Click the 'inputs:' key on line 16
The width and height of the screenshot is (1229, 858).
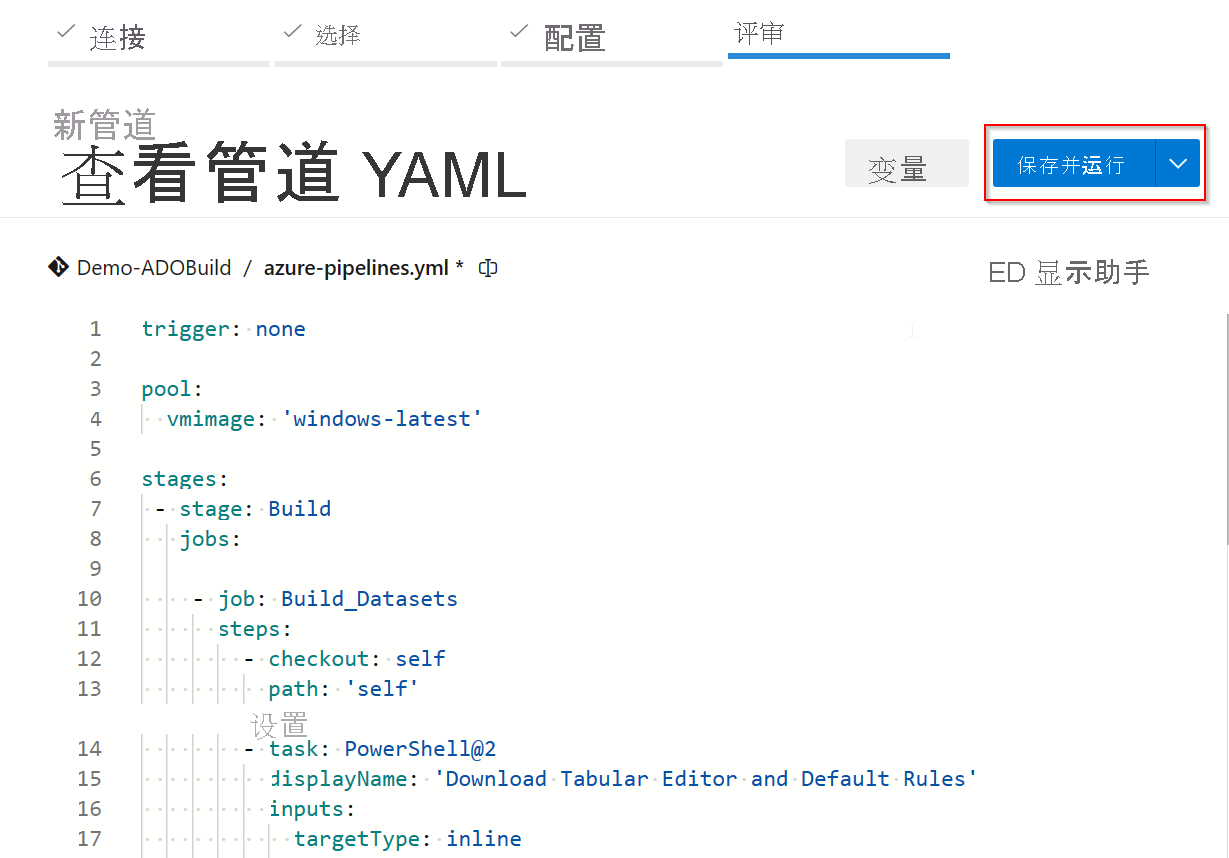point(312,809)
